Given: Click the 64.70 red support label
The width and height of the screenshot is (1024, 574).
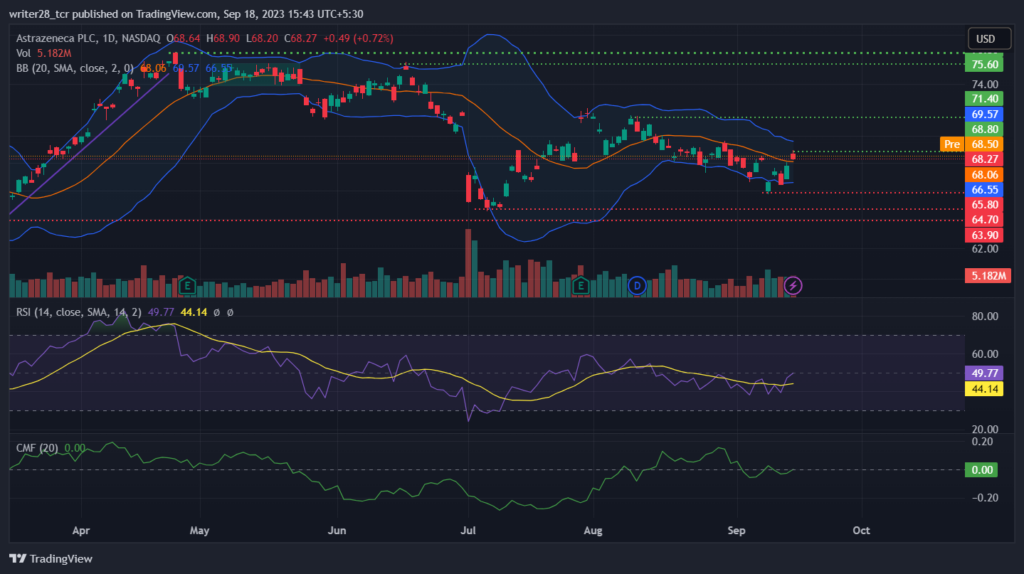Looking at the screenshot, I should coord(985,219).
